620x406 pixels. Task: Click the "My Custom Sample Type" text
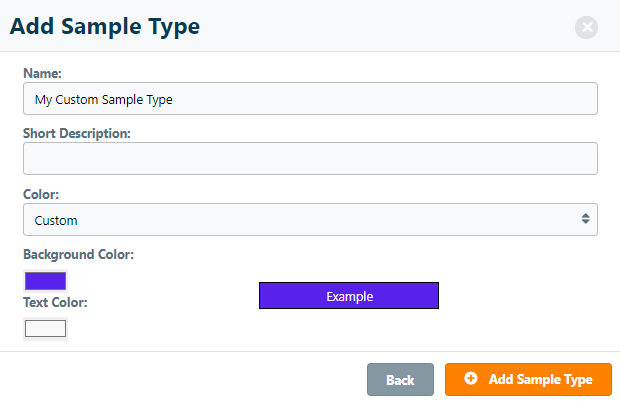[103, 99]
